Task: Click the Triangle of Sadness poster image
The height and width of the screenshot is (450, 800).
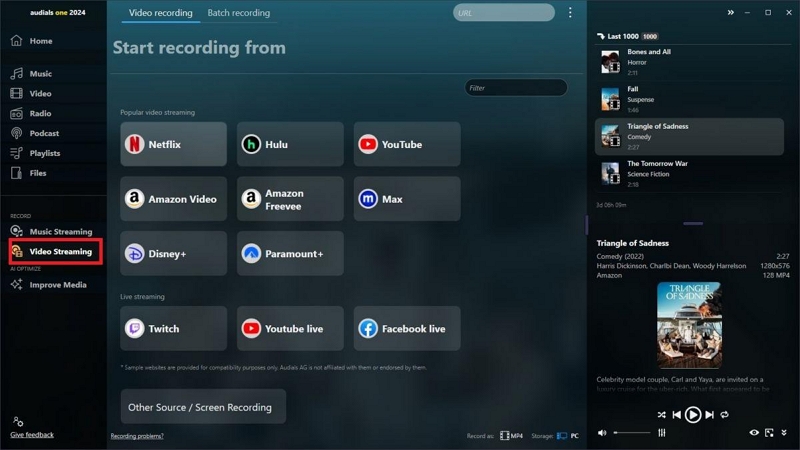Action: pos(689,325)
